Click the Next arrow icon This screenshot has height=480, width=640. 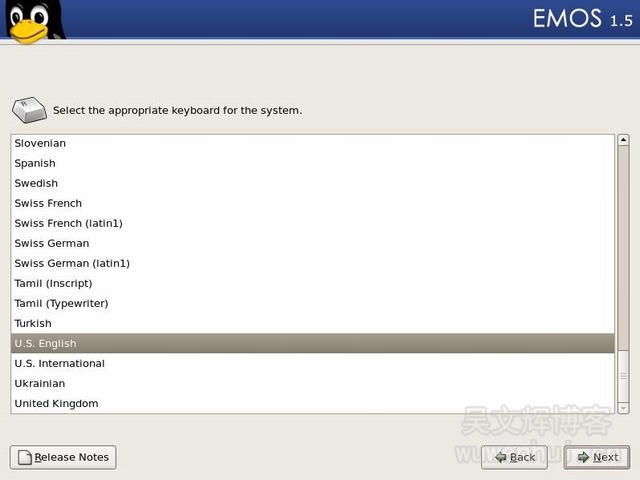(x=581, y=457)
